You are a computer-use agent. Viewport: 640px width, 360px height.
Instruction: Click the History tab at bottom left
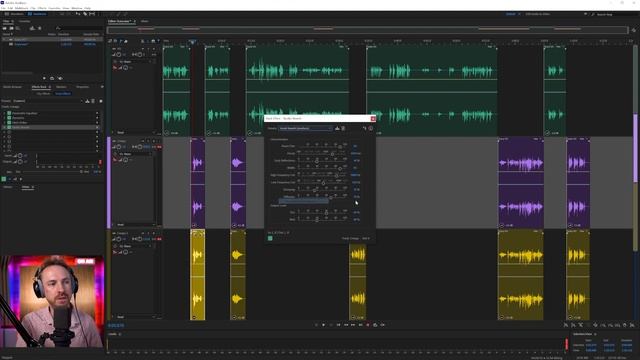click(8, 187)
